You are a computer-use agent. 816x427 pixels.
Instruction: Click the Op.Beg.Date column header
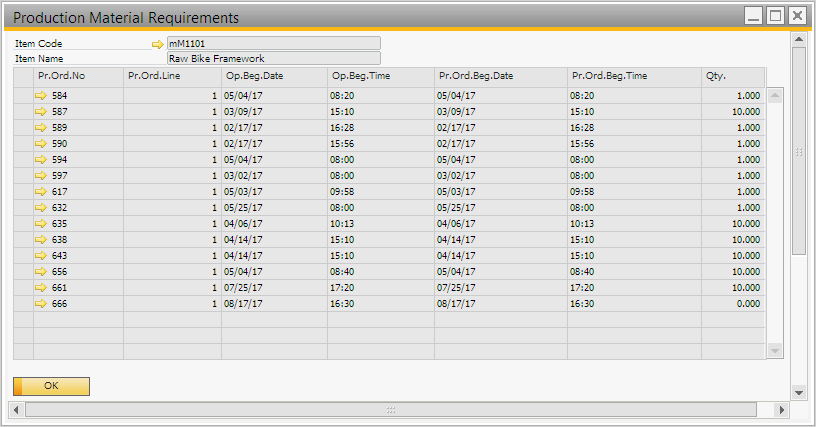273,76
